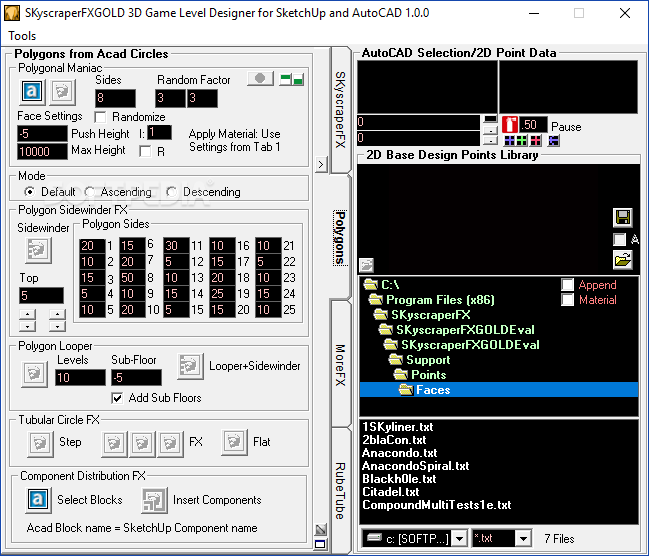The image size is (649, 556).
Task: Click the purple arrow icon near Pause
Action: (x=554, y=141)
